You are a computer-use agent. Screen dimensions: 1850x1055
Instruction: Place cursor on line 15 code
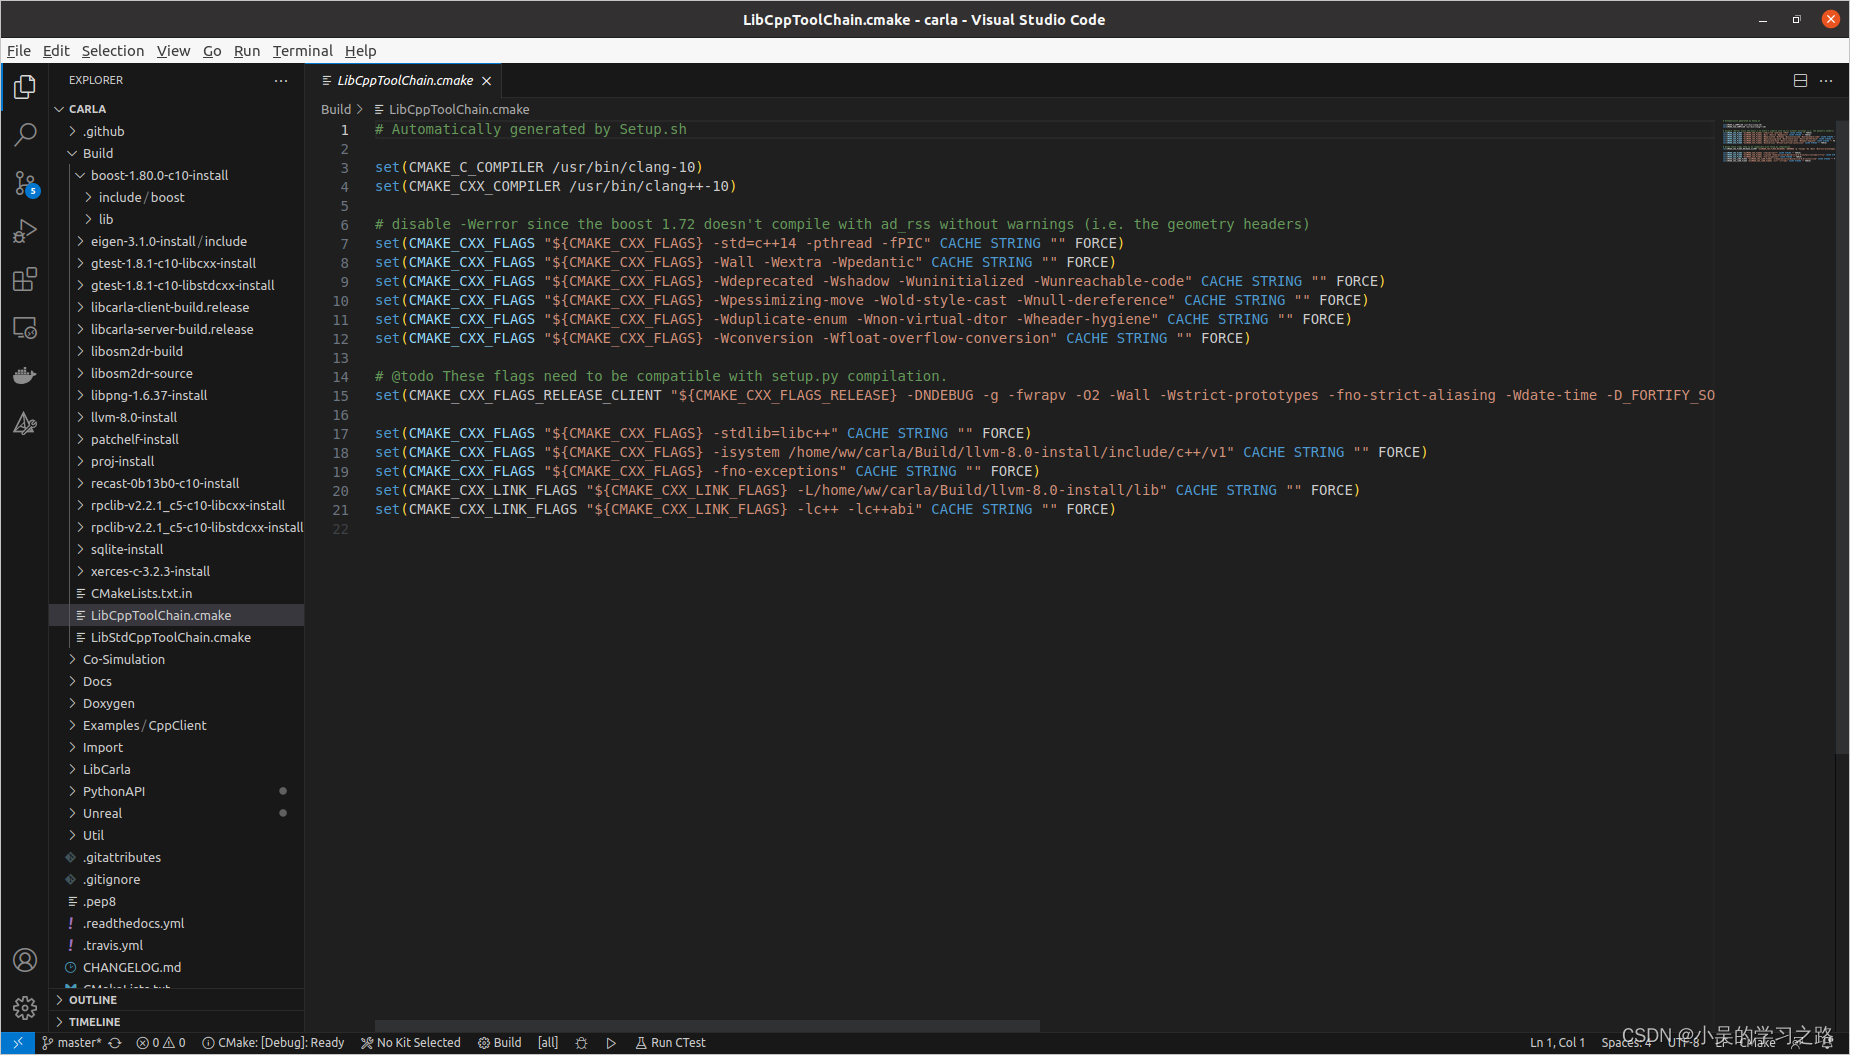point(1044,395)
